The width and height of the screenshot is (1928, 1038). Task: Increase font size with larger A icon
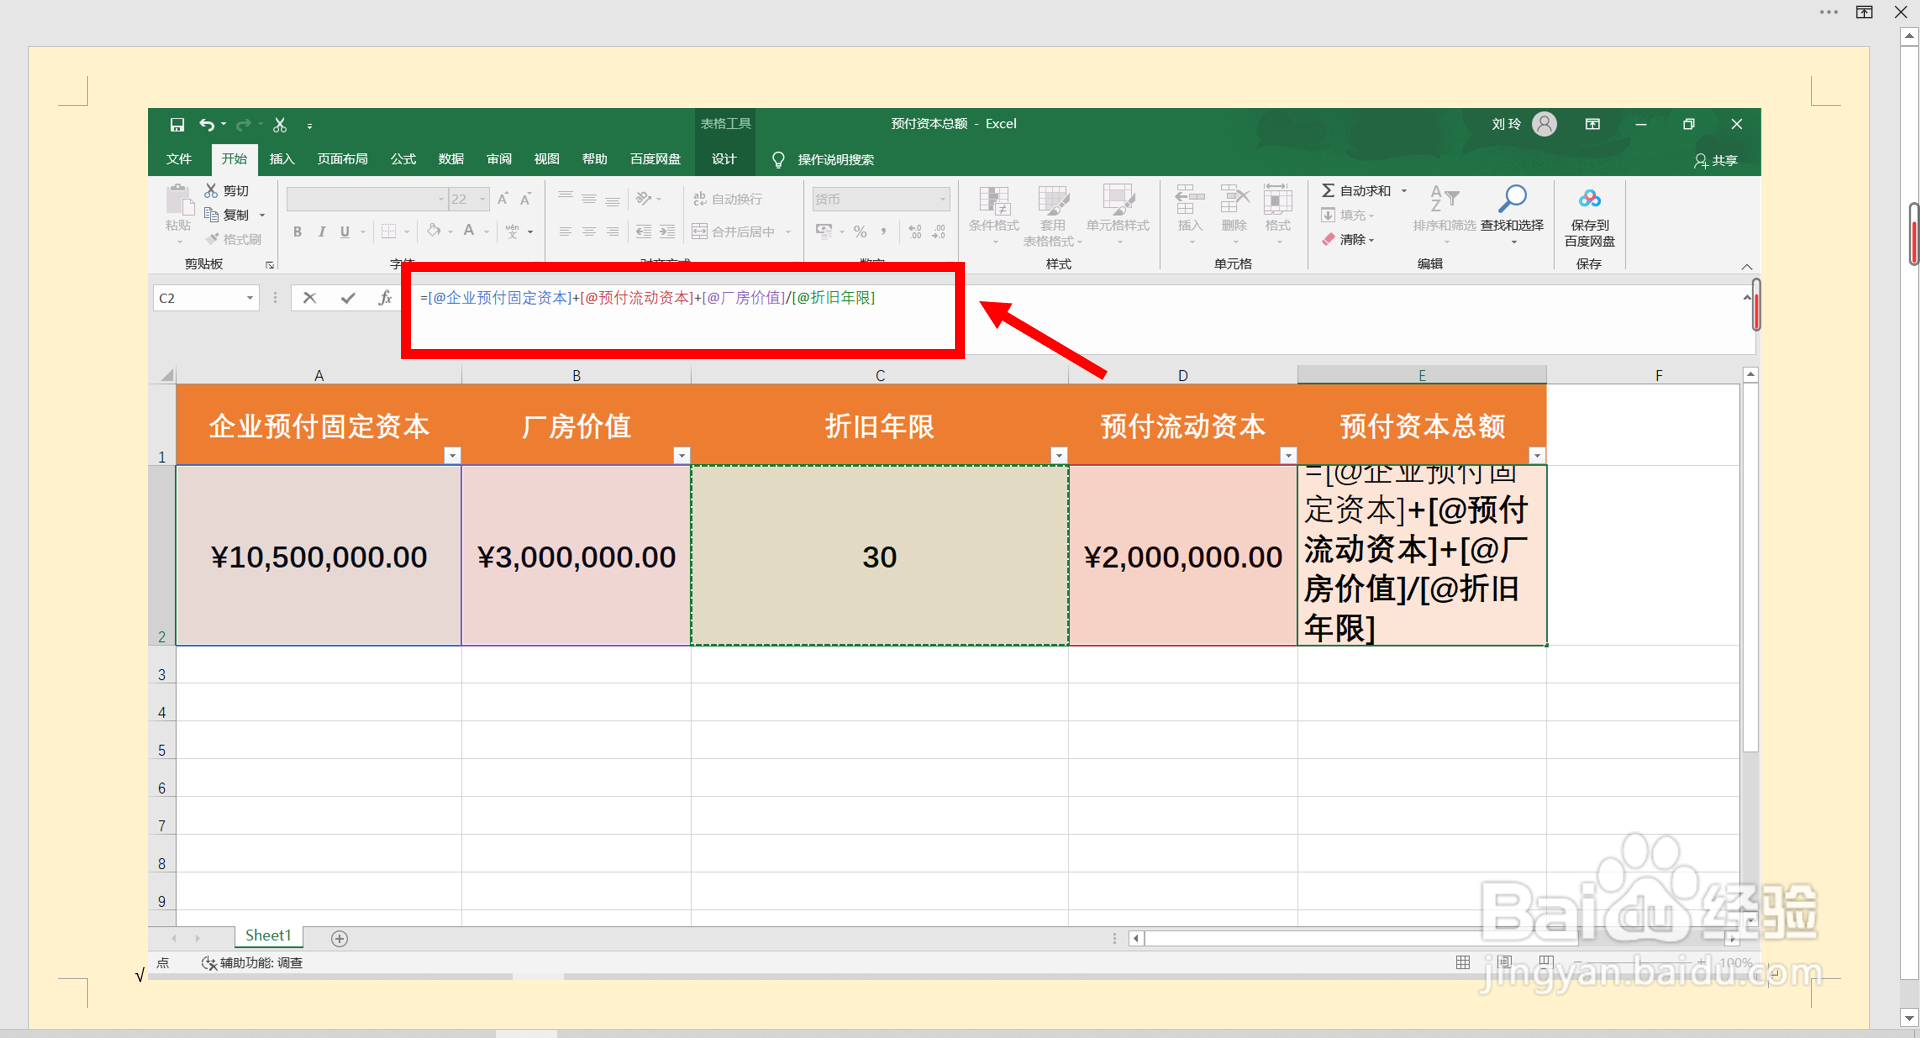(503, 199)
